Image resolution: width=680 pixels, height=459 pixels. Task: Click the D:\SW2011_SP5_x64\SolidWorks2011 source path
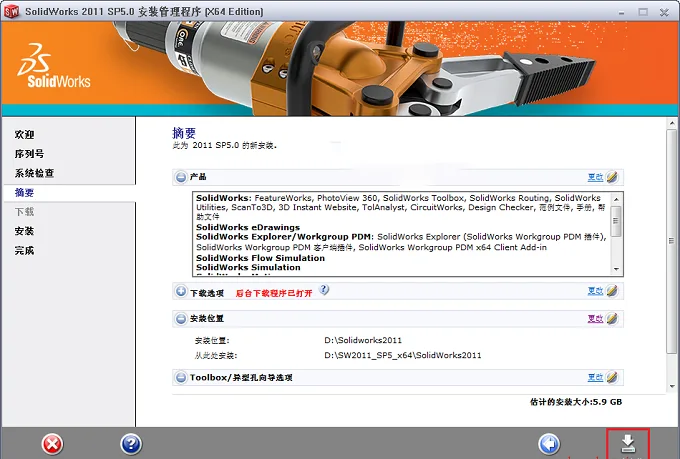tap(403, 355)
